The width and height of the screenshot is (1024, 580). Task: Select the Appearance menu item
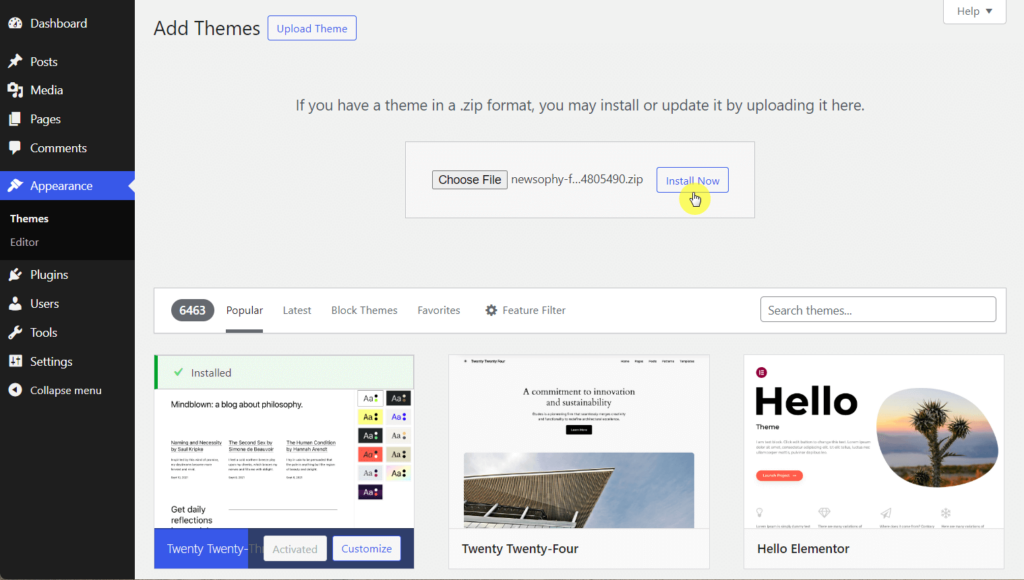pos(67,185)
